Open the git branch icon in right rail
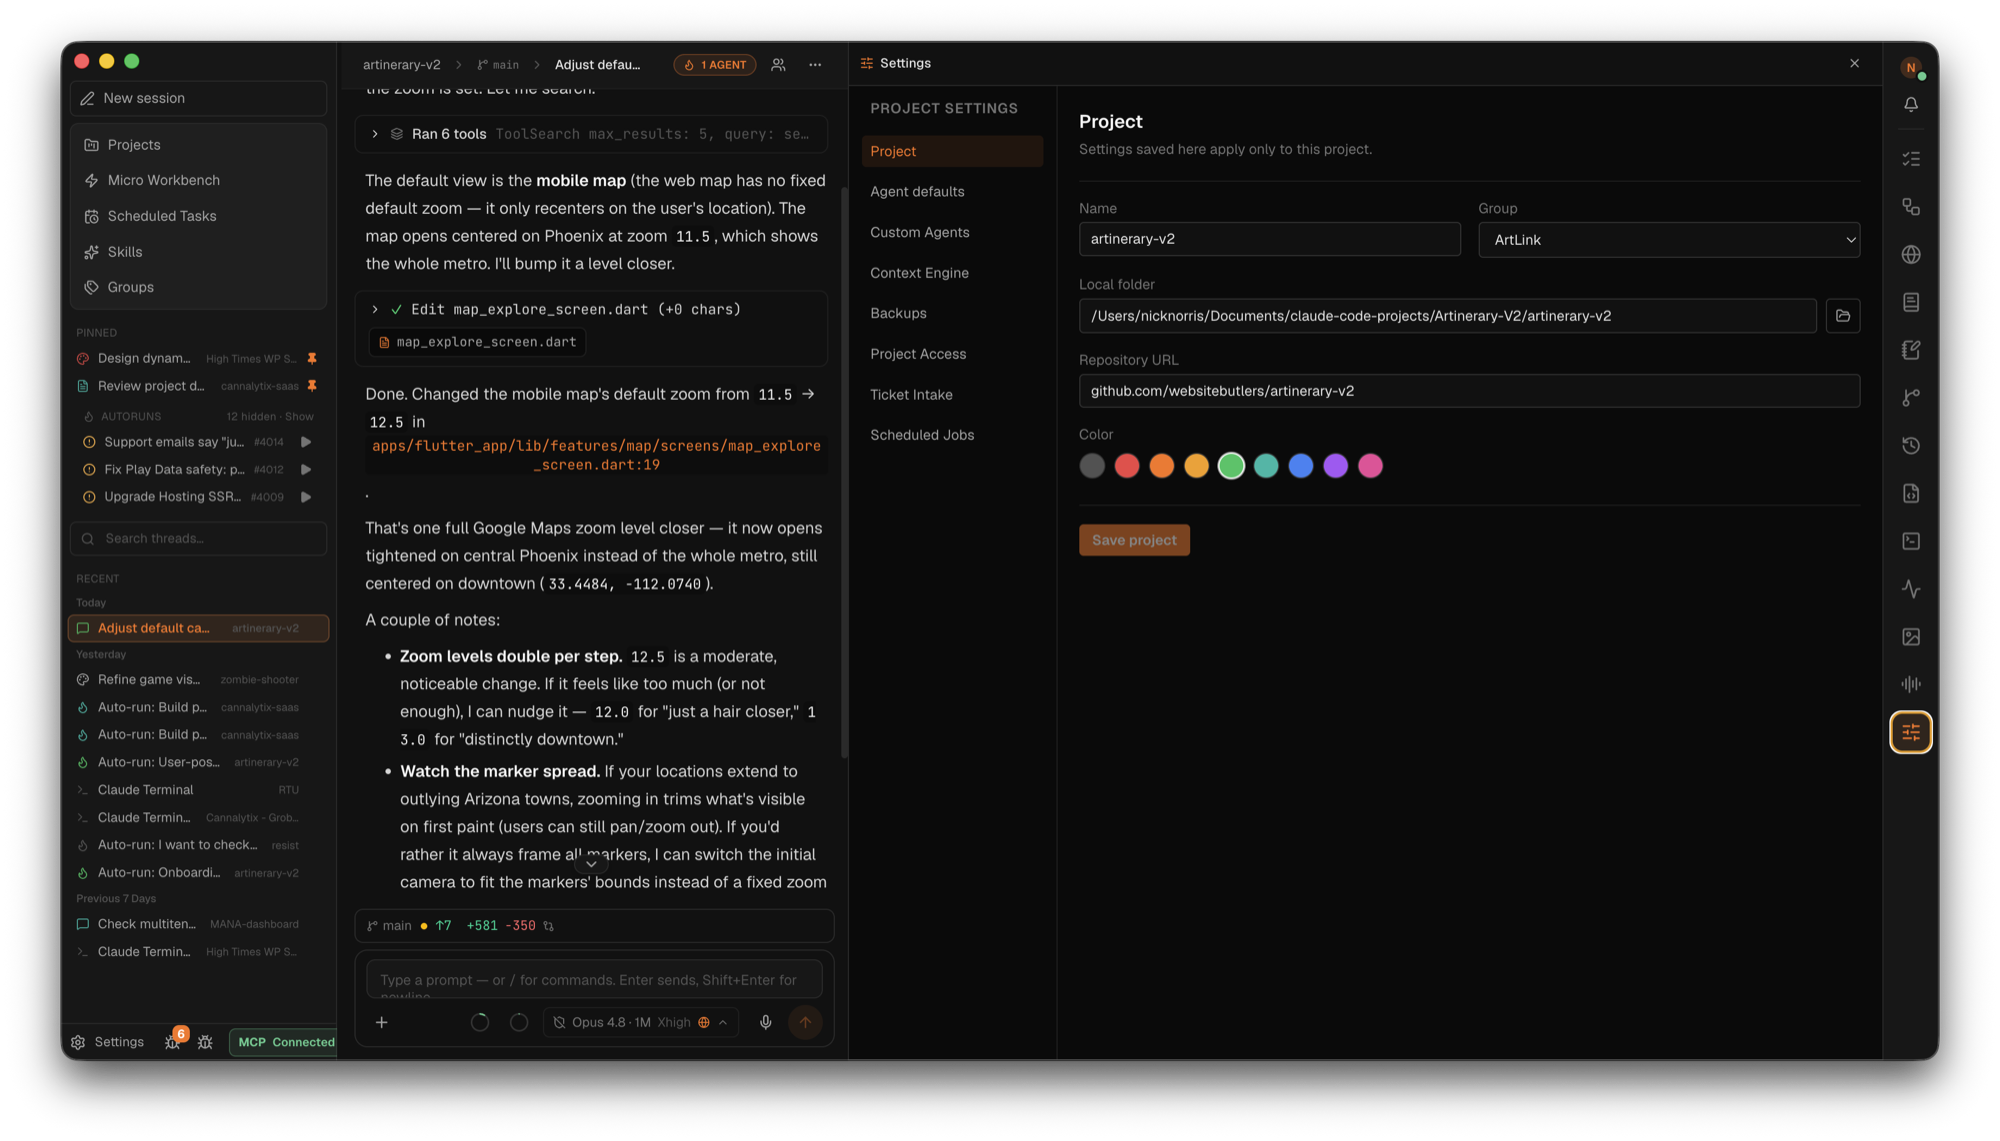2000x1141 pixels. 1910,398
